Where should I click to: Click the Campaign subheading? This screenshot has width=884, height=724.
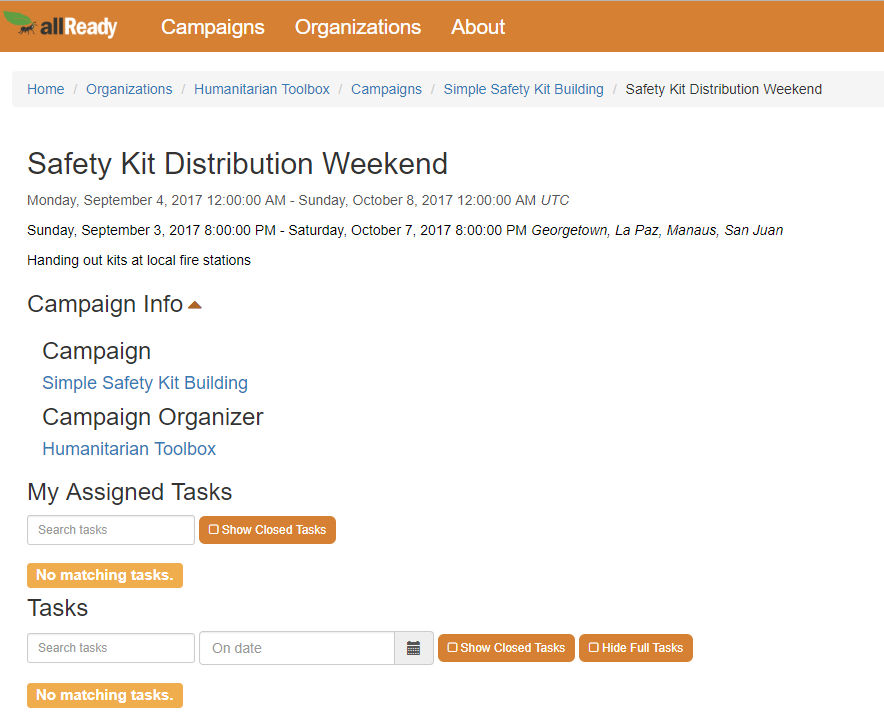[x=96, y=351]
